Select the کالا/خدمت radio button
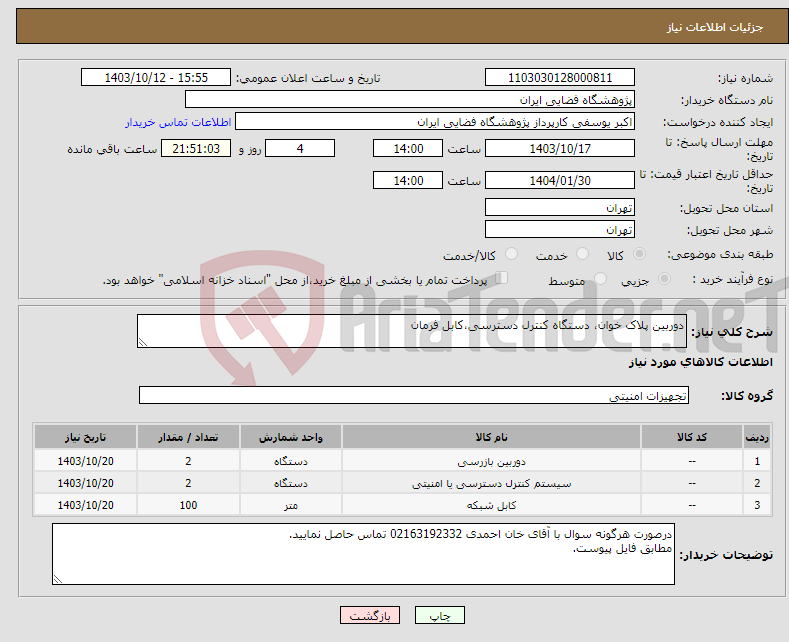 pyautogui.click(x=511, y=254)
